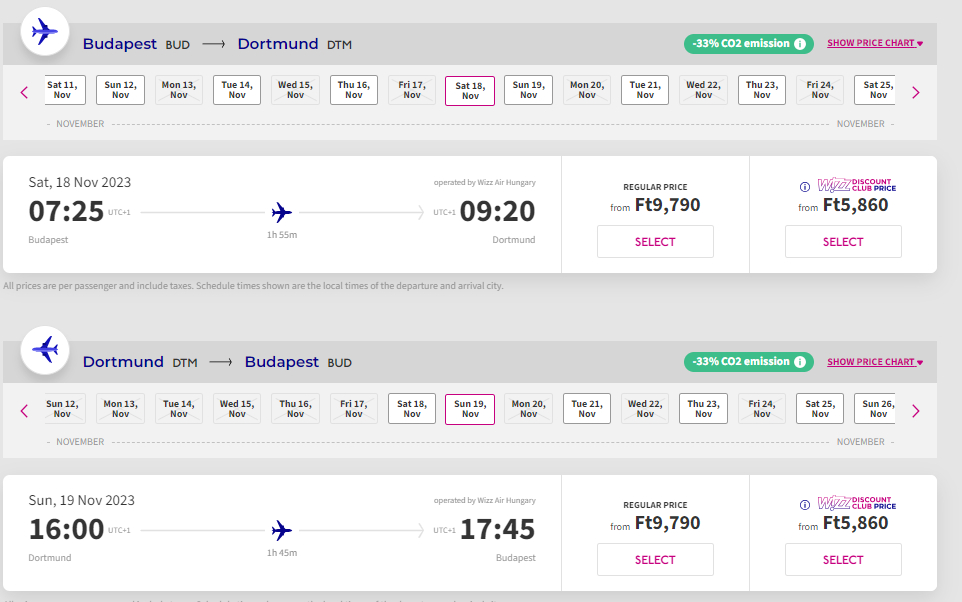The height and width of the screenshot is (602, 962).
Task: Click WIZZ Discount Club logo, outbound
Action: pos(856,185)
